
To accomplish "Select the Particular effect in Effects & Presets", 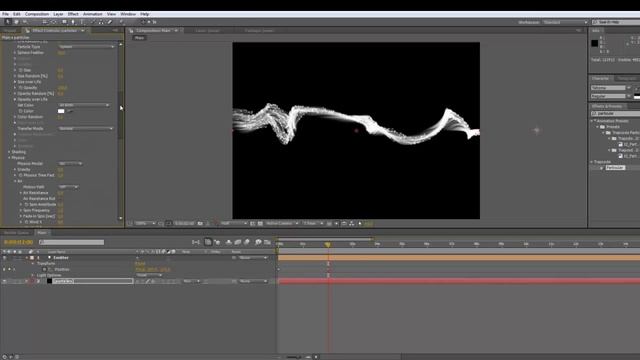I will point(615,168).
